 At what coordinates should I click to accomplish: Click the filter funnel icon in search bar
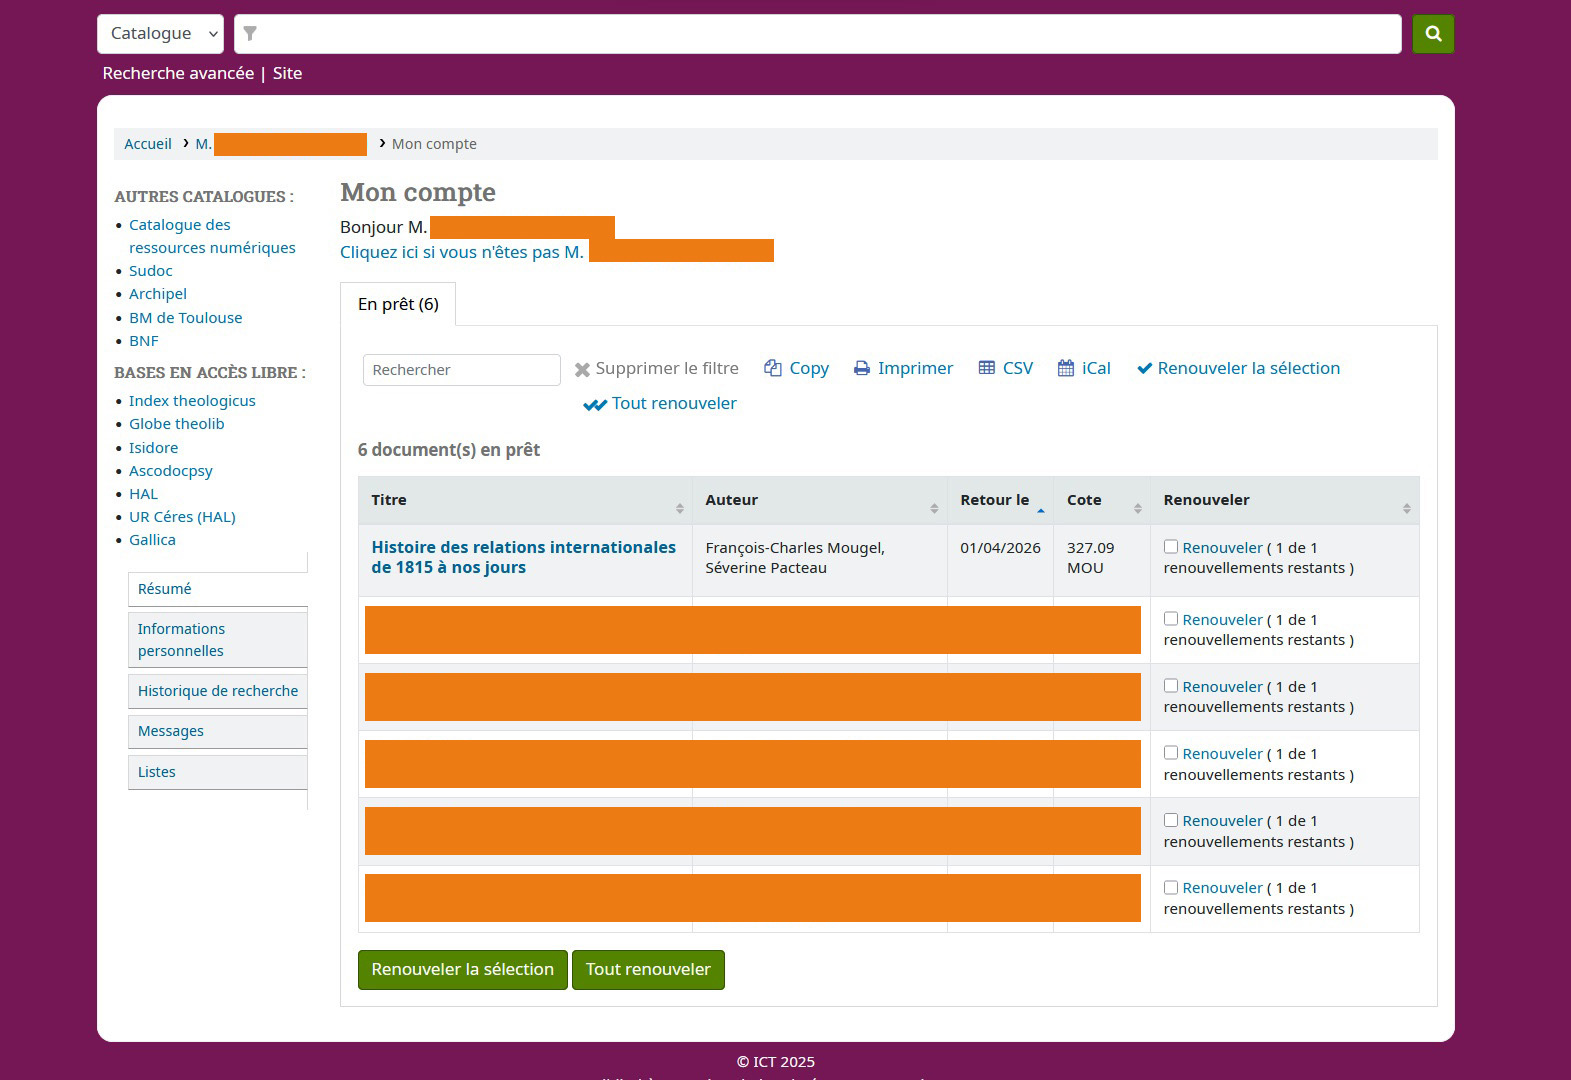pyautogui.click(x=251, y=34)
